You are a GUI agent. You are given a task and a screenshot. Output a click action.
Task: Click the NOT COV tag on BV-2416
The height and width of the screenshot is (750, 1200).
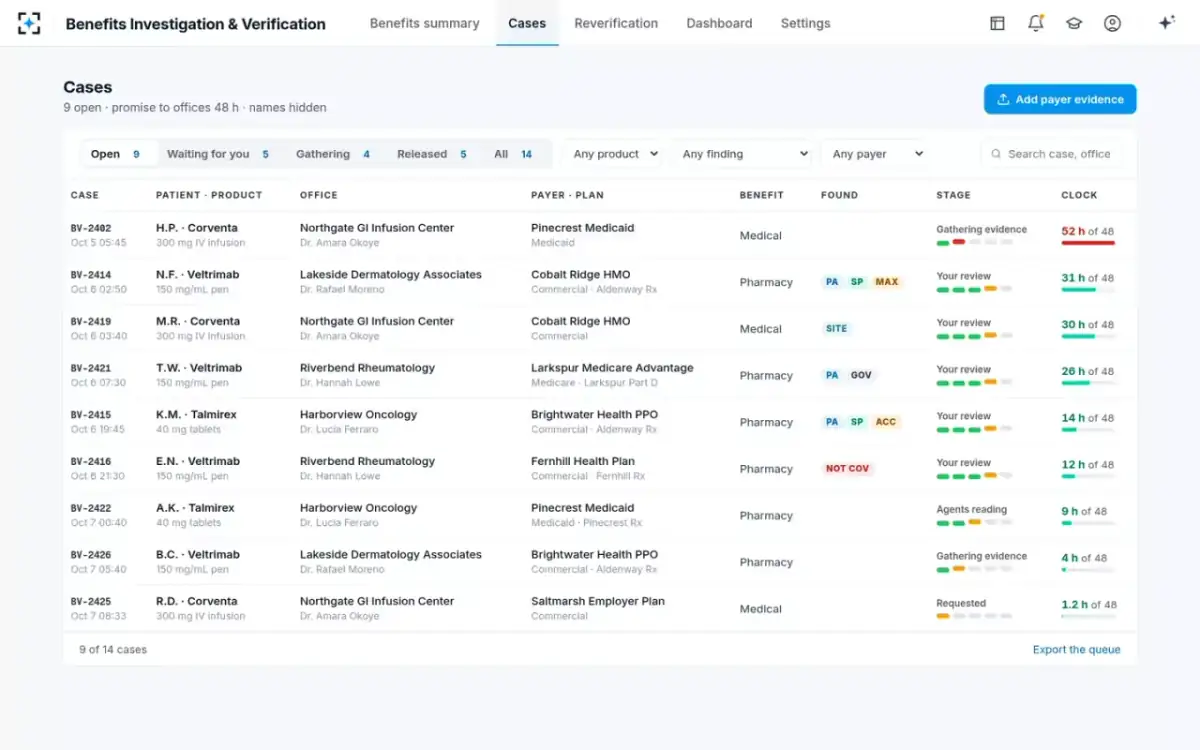pyautogui.click(x=848, y=469)
